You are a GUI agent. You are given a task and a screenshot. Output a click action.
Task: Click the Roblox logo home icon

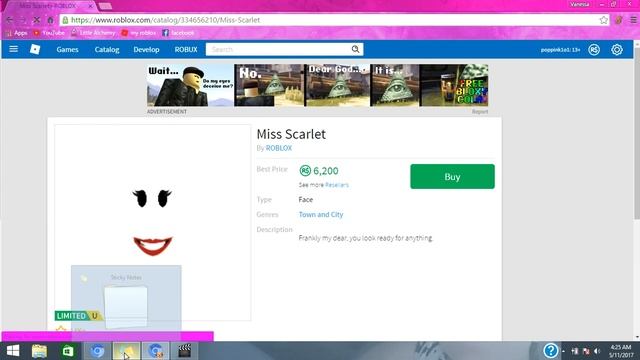coord(35,49)
